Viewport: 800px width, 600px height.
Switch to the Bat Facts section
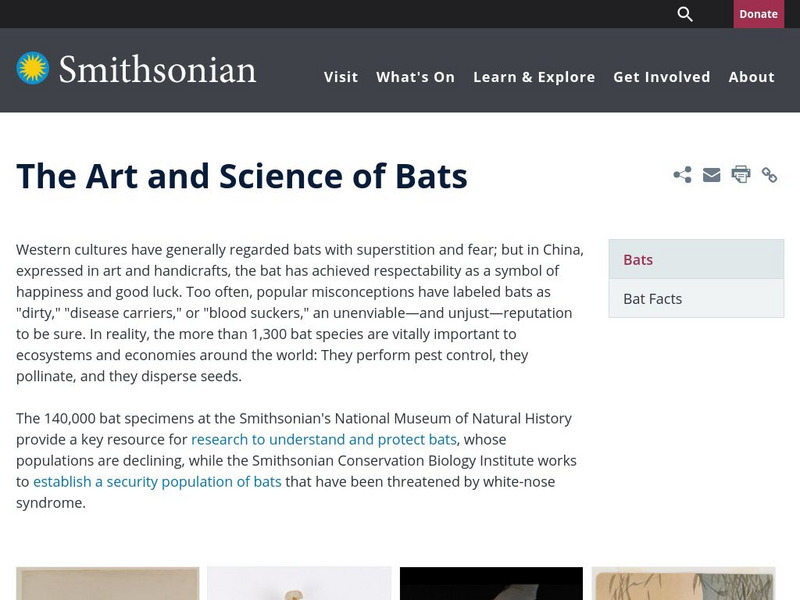pos(651,297)
